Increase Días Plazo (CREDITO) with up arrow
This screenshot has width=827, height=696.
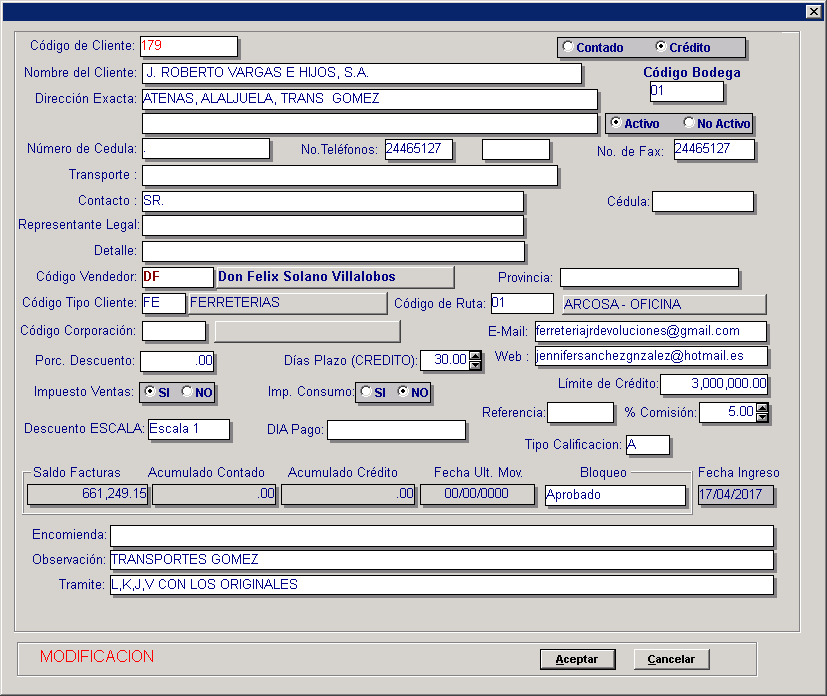pyautogui.click(x=475, y=355)
